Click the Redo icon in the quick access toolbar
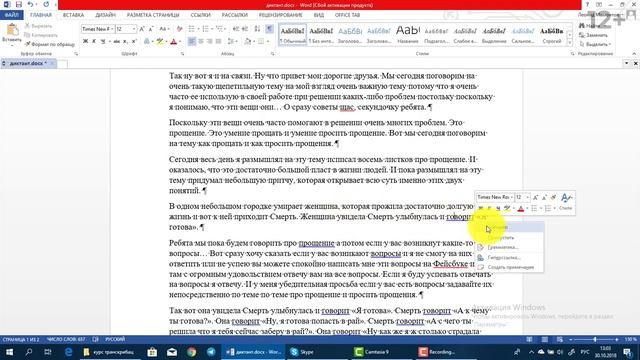Screen dimensions: 640x360 click(46, 4)
